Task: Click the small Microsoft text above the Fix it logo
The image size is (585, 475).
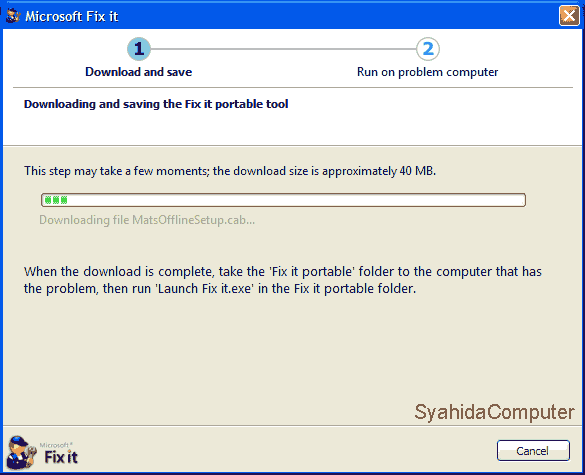Action: pos(56,445)
